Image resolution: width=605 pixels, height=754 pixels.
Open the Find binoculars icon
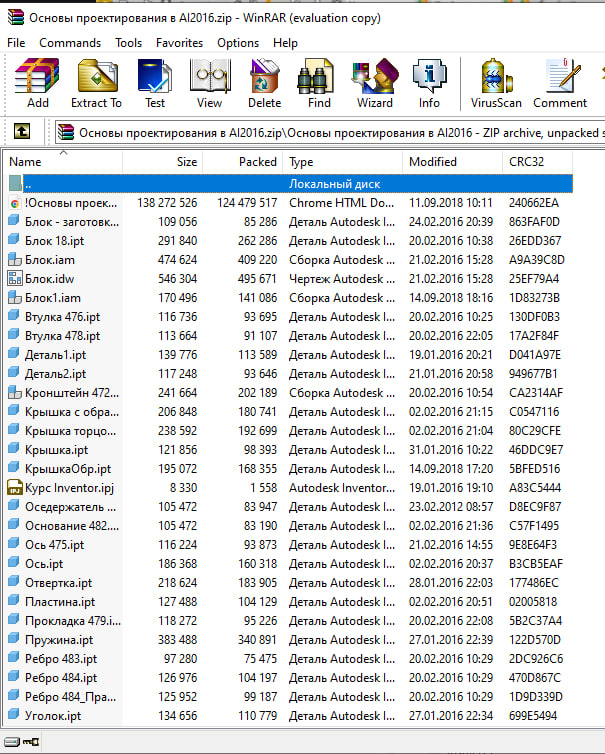tap(316, 76)
